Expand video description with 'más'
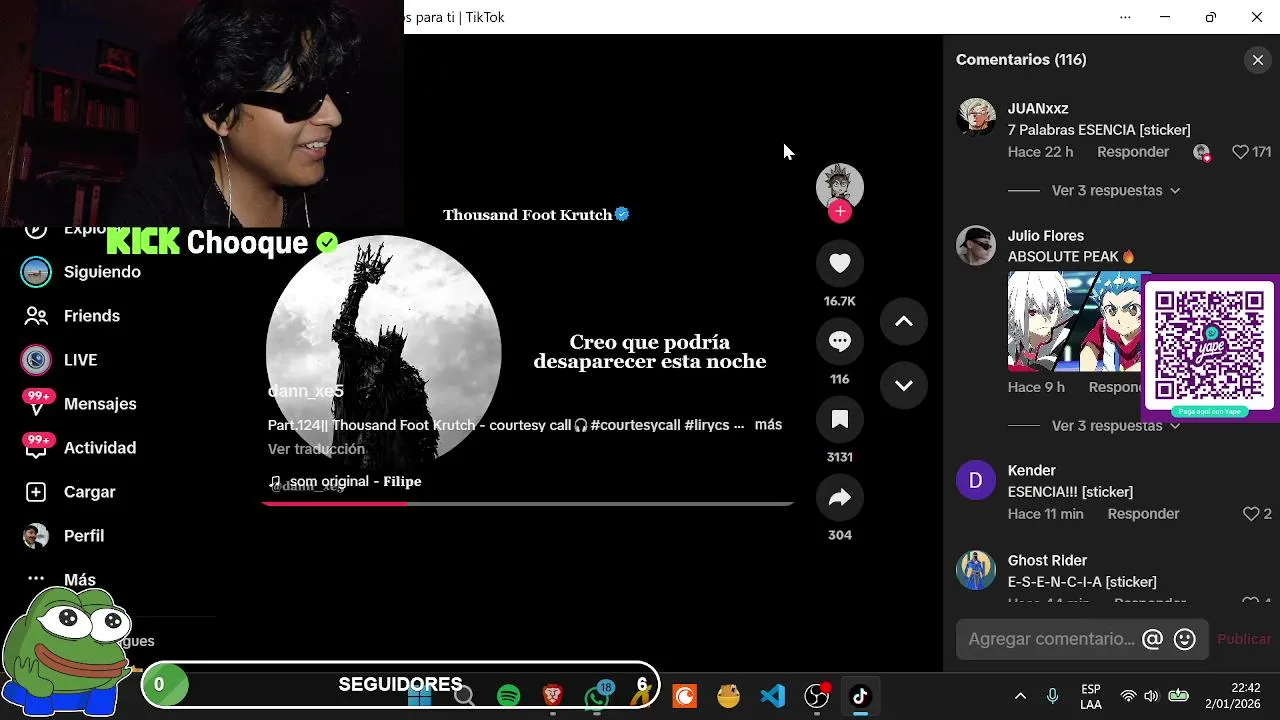 [768, 425]
